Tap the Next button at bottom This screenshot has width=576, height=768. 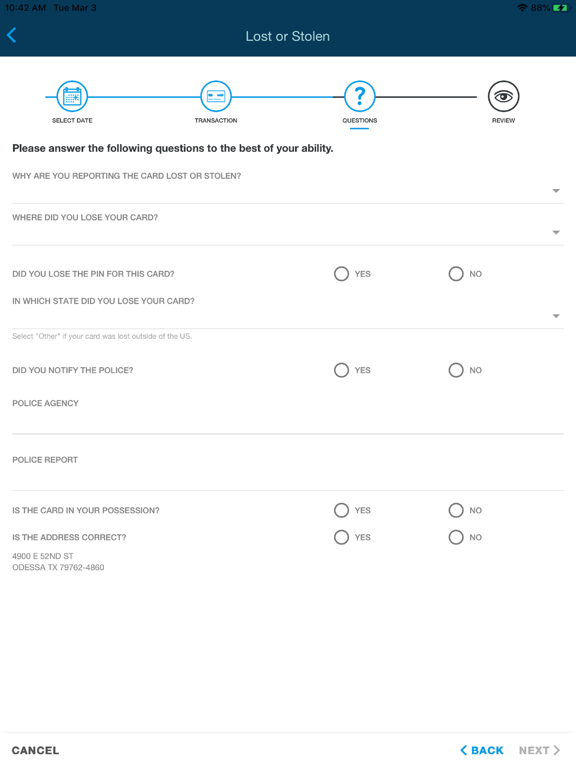click(x=539, y=750)
